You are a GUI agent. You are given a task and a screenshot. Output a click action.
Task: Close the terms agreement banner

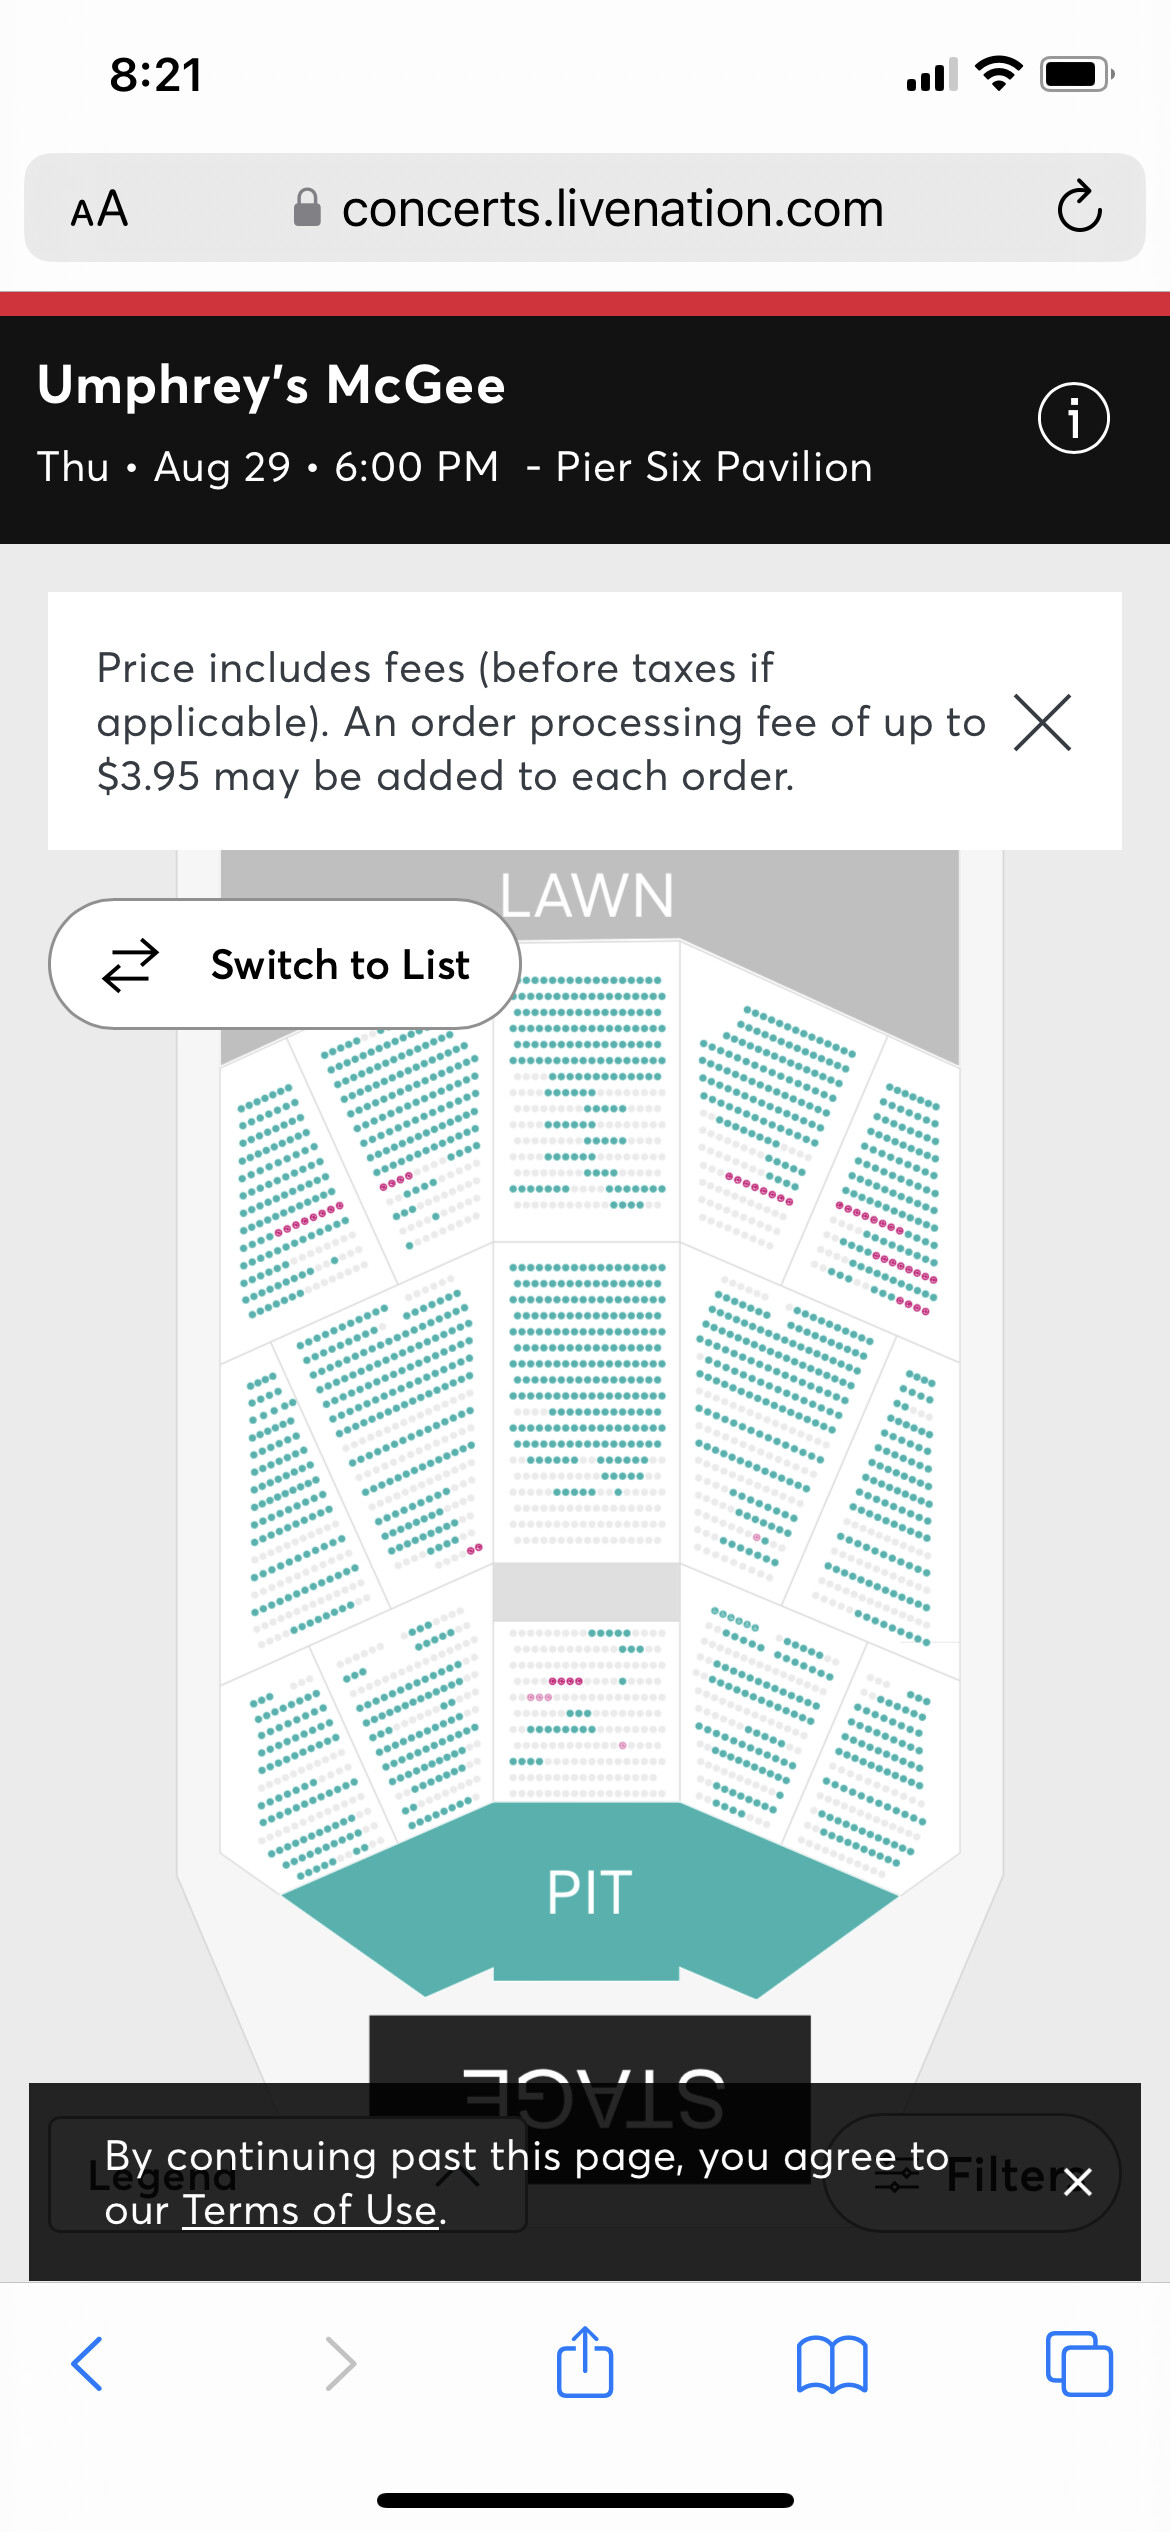tap(1077, 2182)
